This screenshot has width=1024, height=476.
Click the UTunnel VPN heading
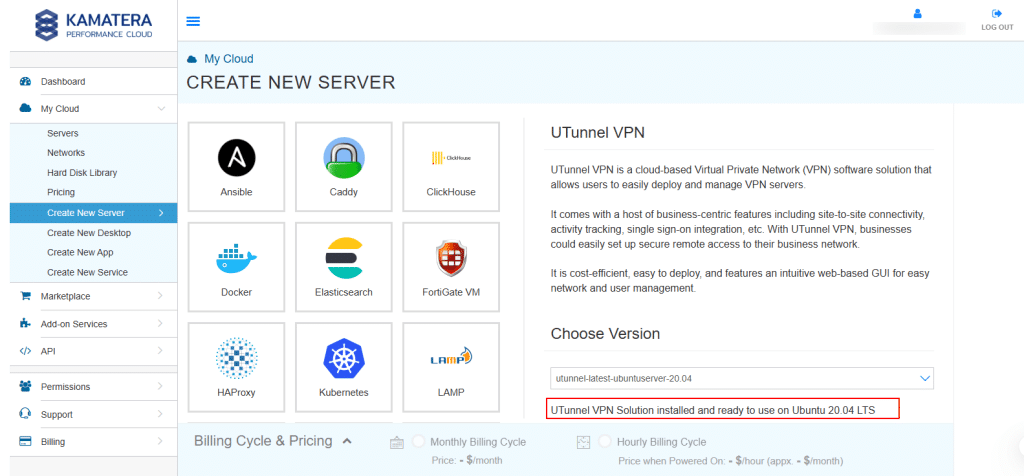point(598,133)
